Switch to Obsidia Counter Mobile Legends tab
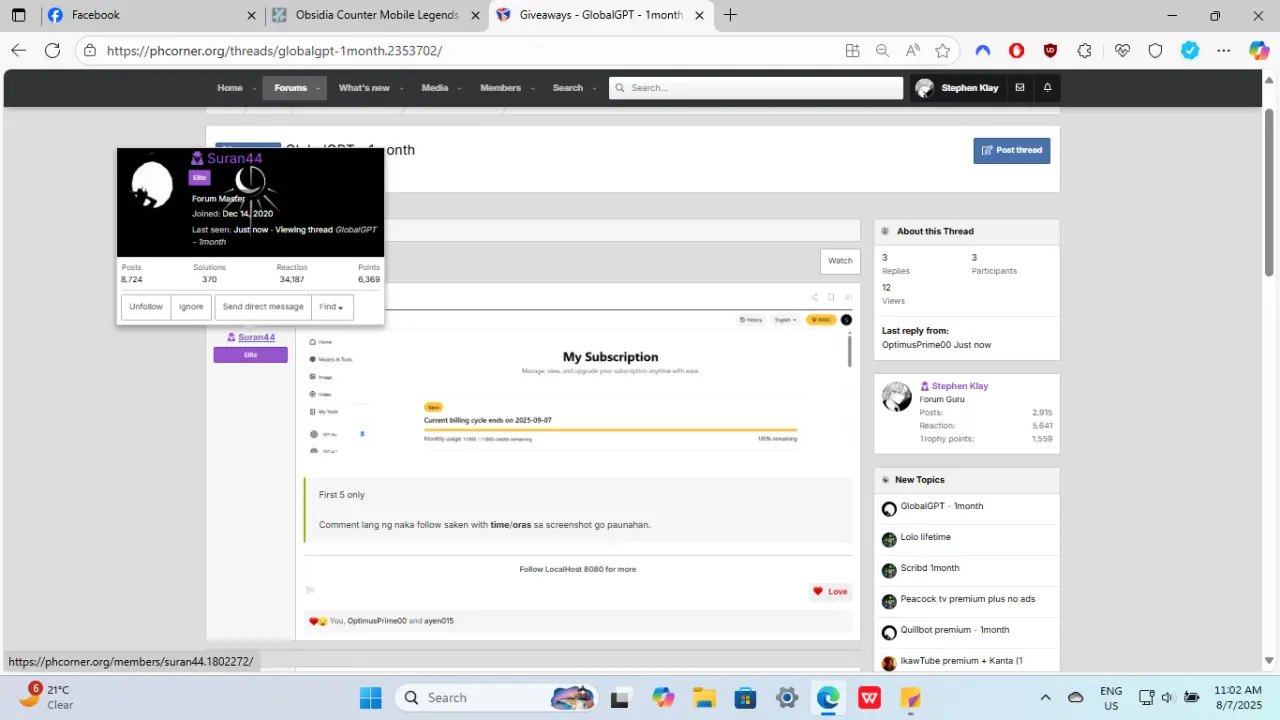 click(377, 15)
